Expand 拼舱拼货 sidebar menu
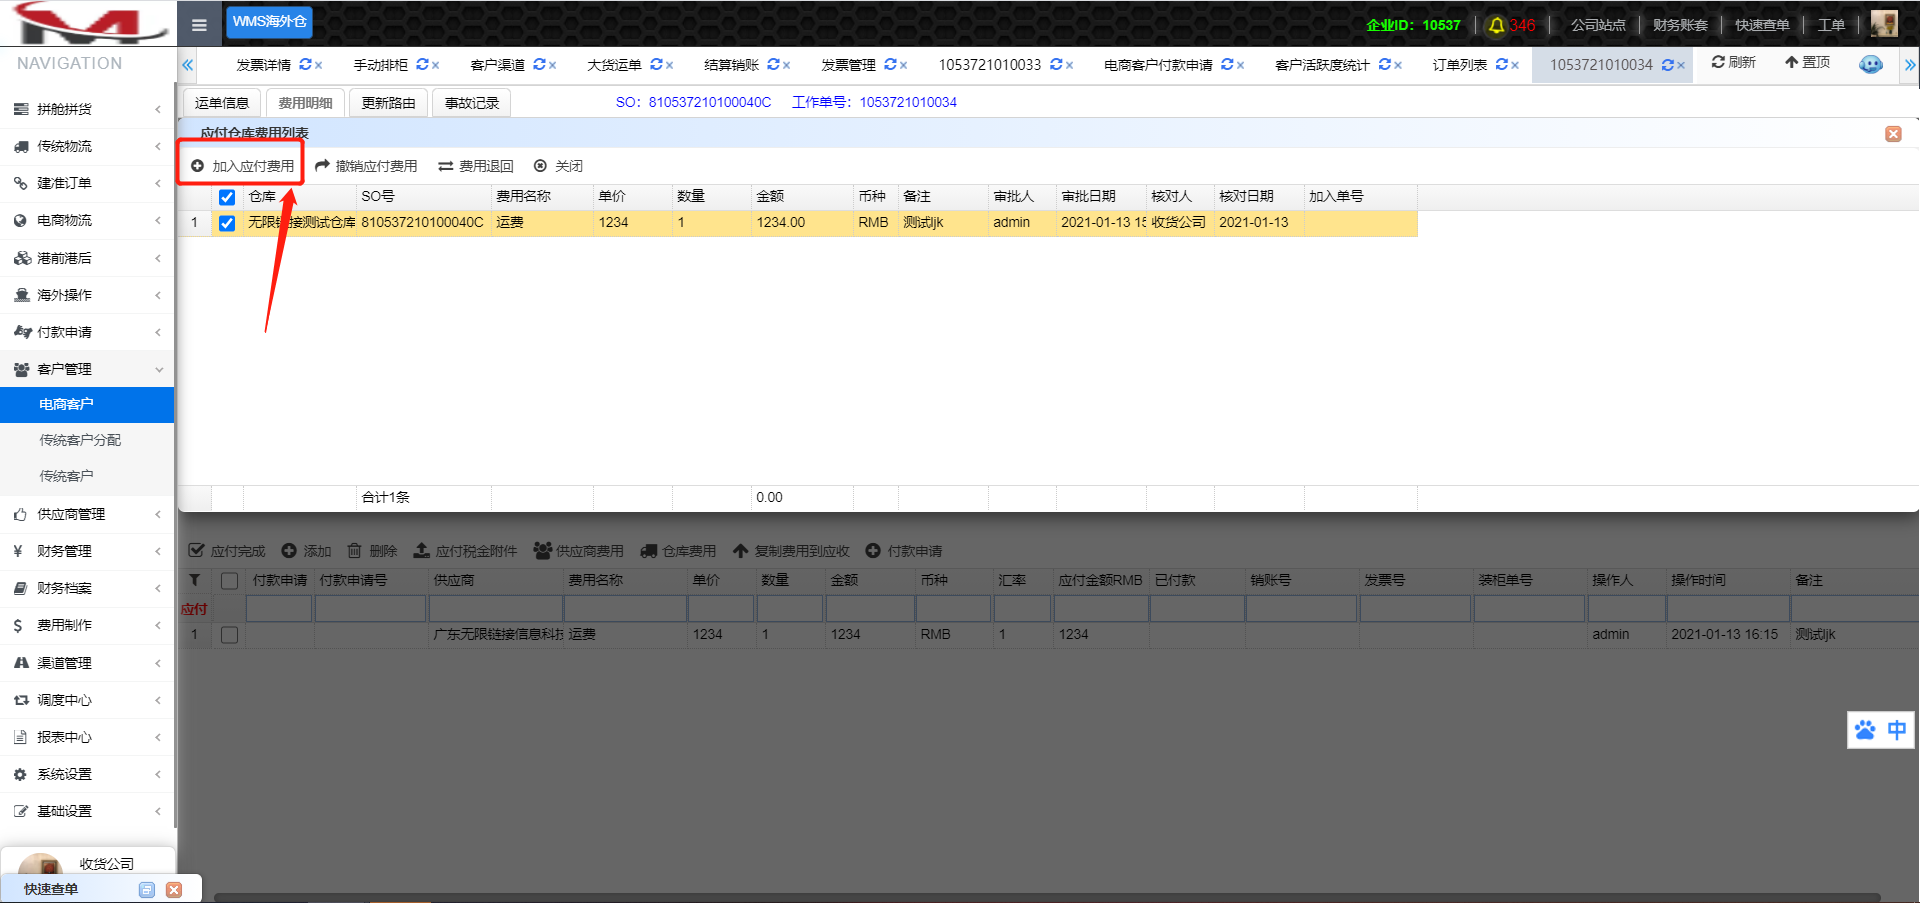 (x=87, y=109)
